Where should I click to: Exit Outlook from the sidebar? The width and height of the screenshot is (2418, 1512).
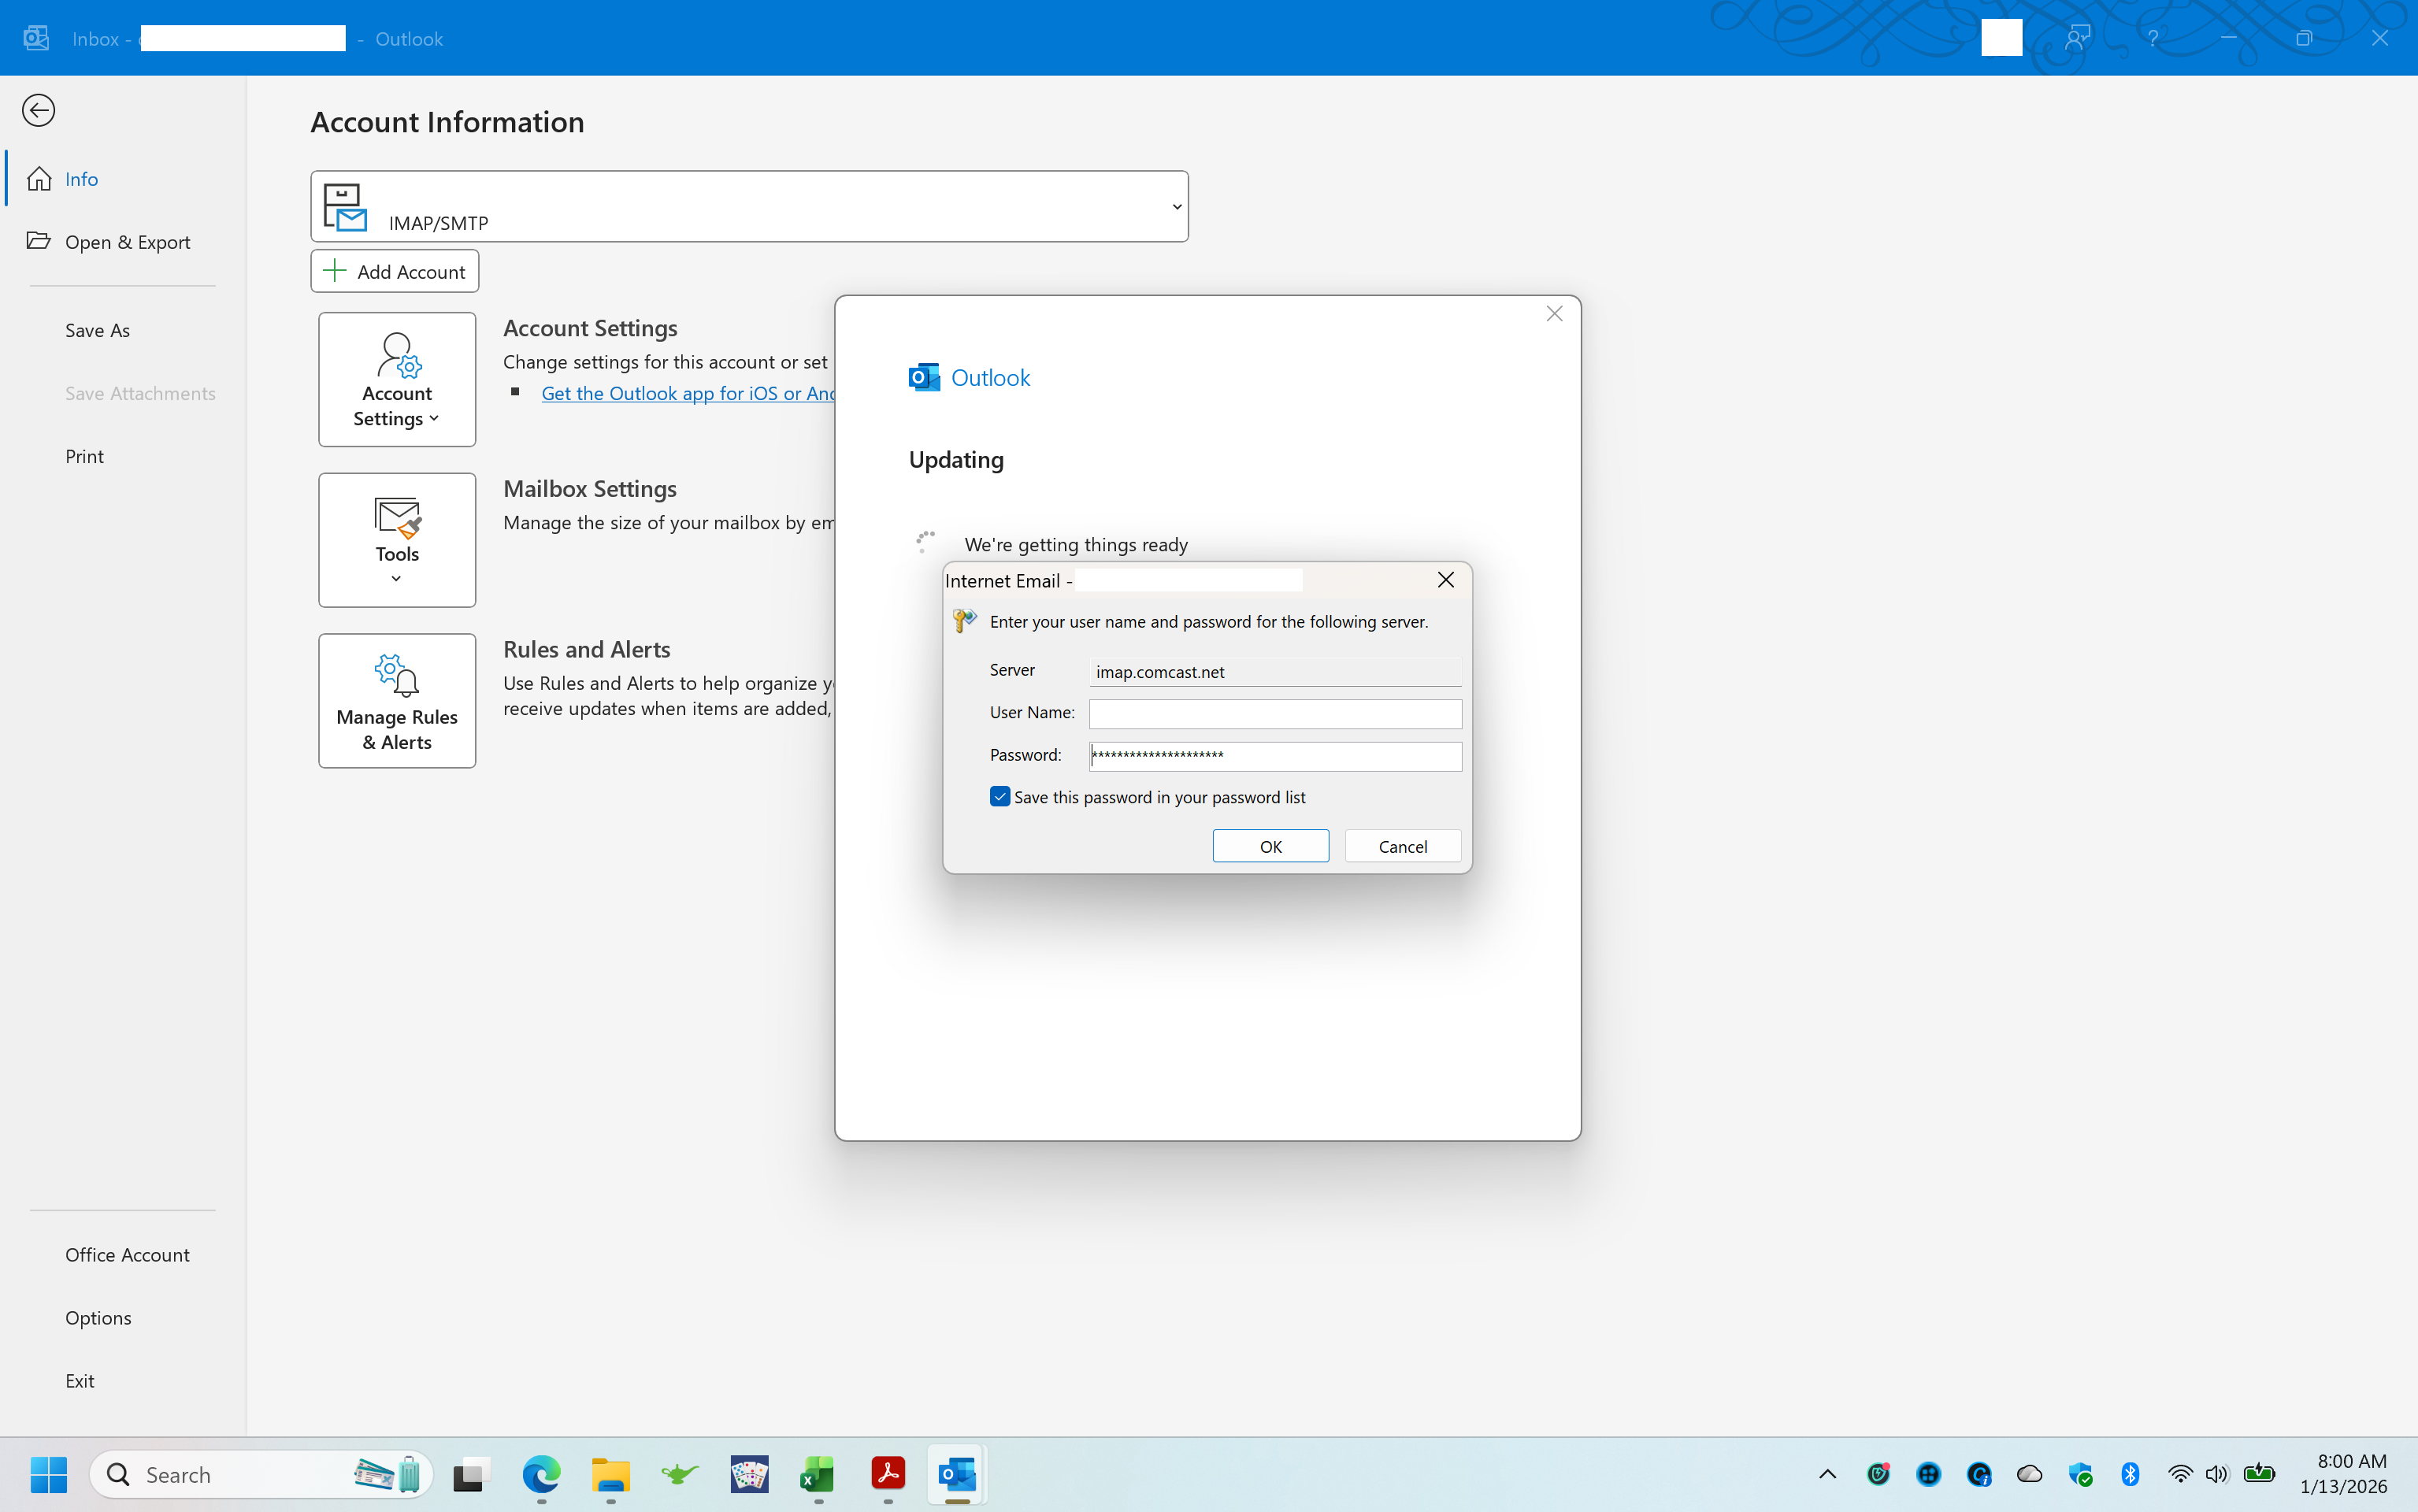[79, 1380]
